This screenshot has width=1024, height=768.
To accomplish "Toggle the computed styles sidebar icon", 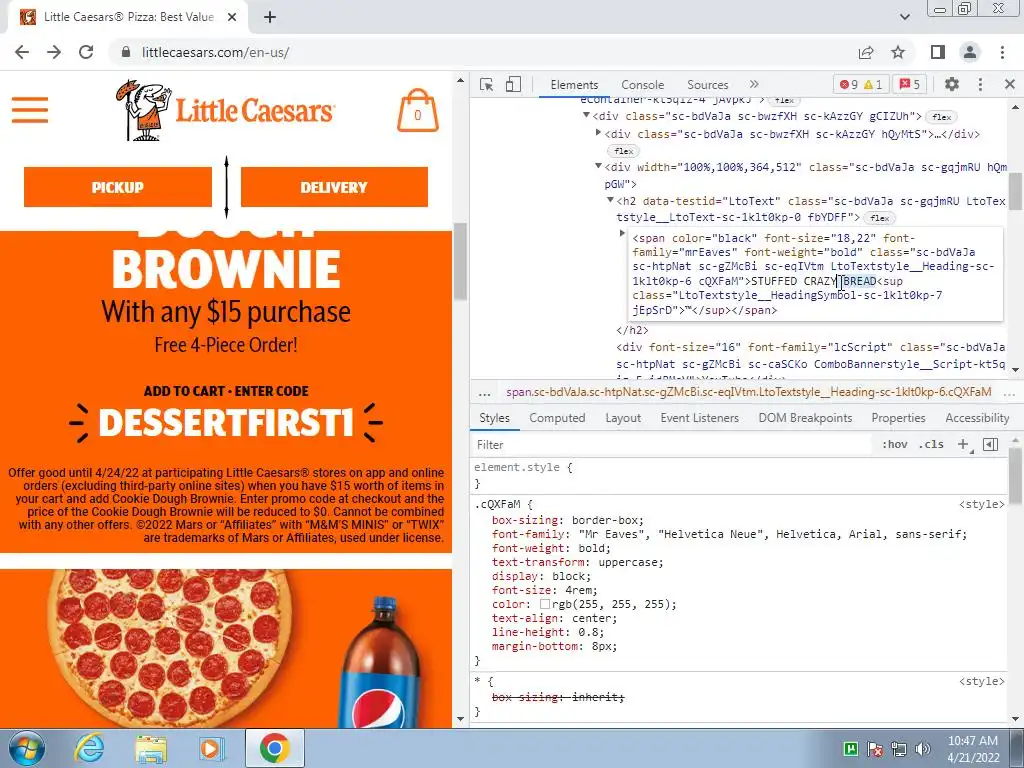I will [991, 444].
